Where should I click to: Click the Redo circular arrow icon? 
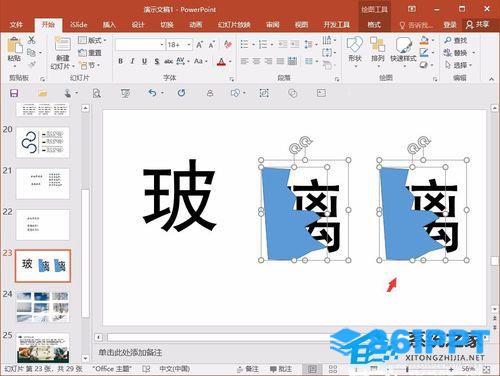tap(181, 93)
